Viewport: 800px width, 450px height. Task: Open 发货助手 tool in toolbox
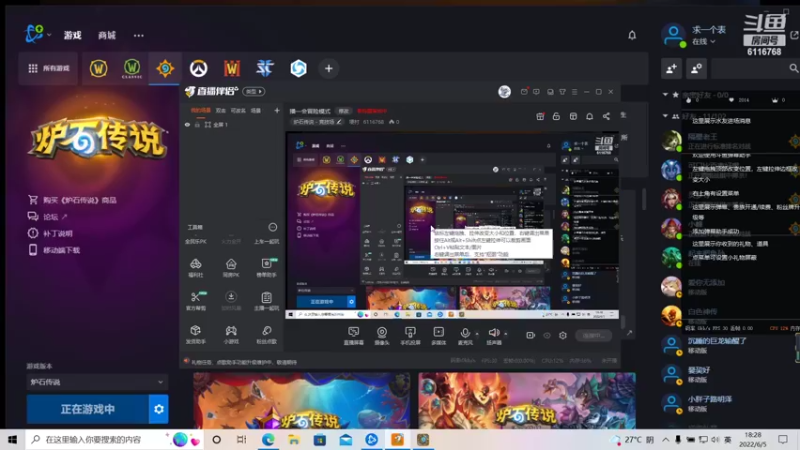pos(195,334)
